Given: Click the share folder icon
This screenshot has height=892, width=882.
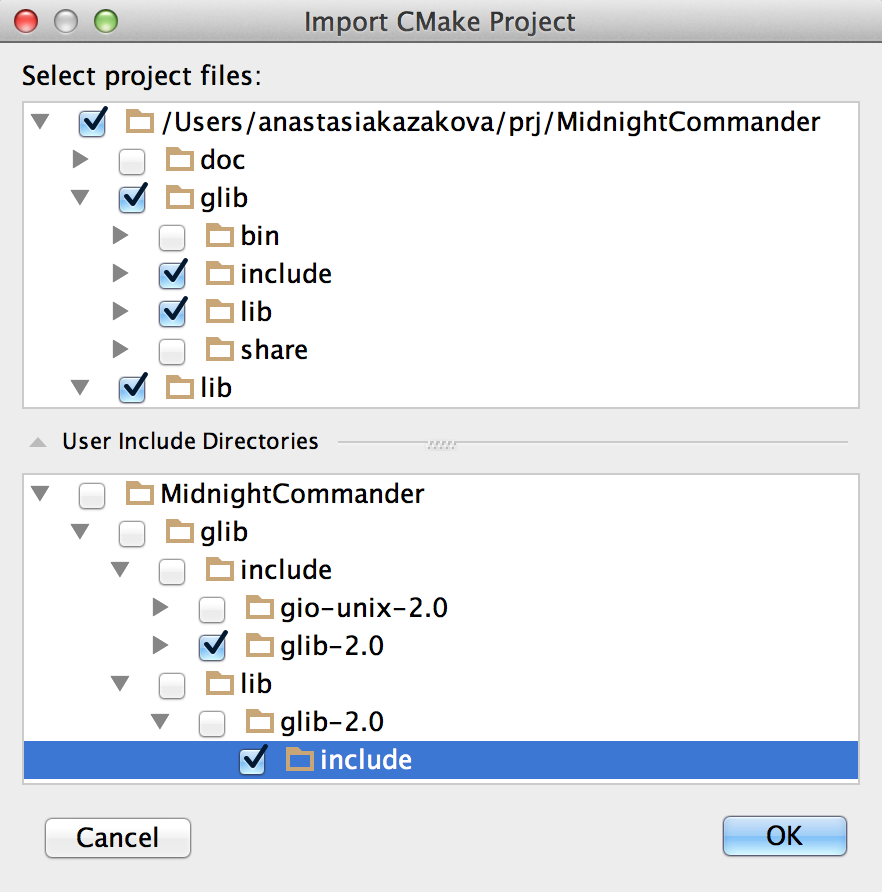Looking at the screenshot, I should (220, 349).
